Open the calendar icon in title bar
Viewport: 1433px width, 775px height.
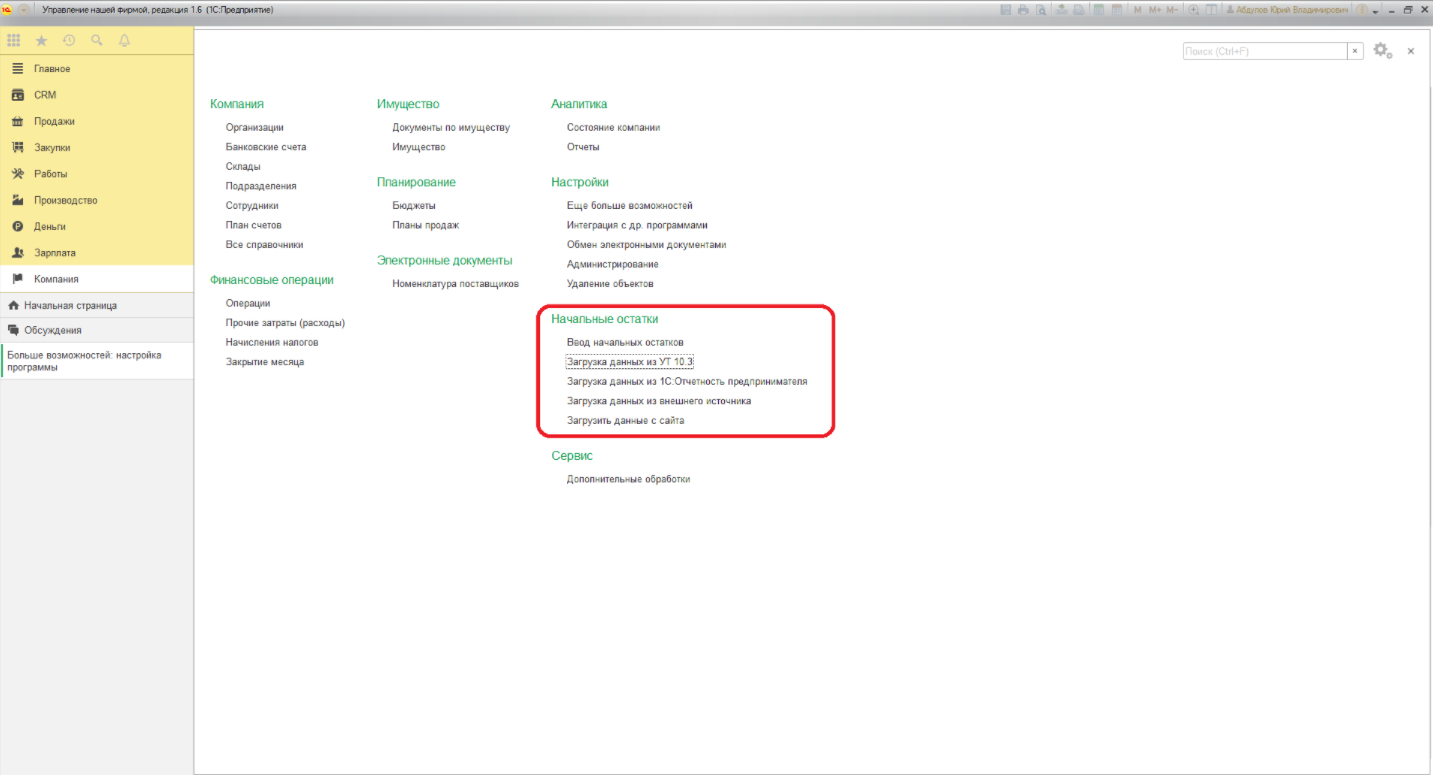tap(1116, 9)
